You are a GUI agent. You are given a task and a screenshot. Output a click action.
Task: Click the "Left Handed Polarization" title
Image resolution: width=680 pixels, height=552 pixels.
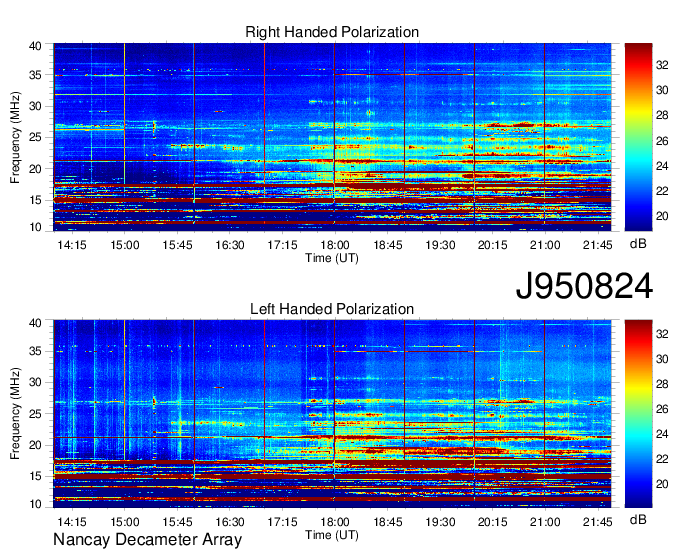332,309
